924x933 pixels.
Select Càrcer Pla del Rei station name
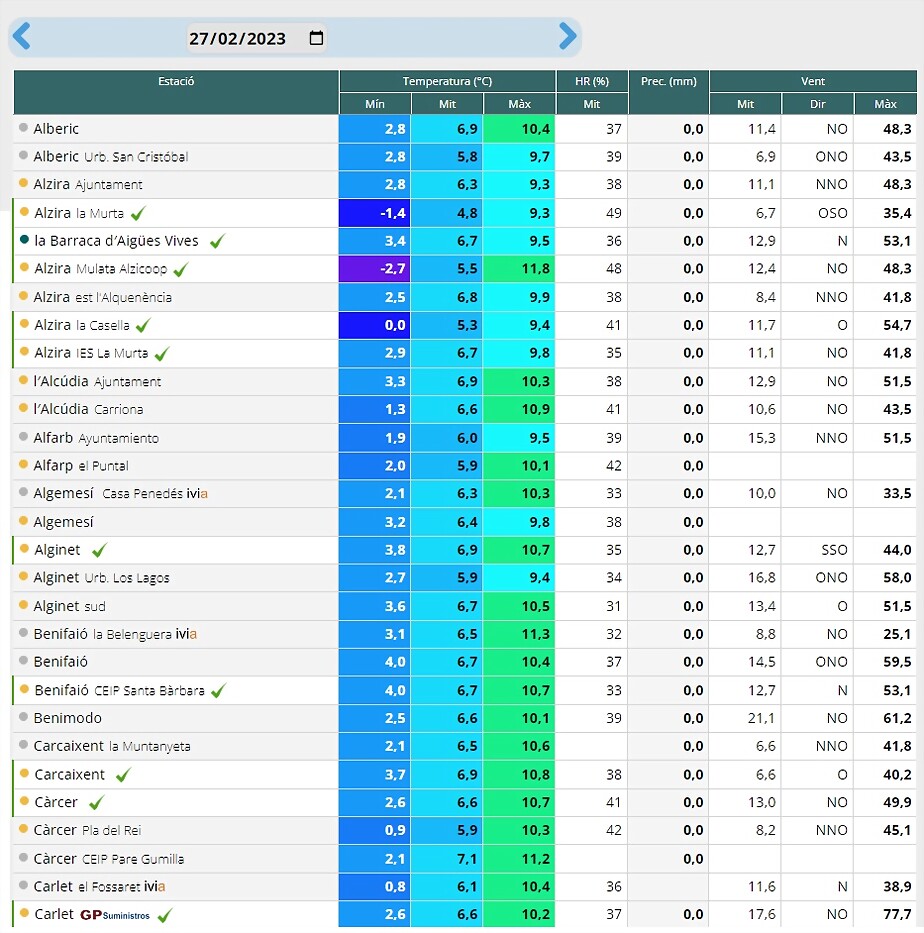click(x=87, y=830)
